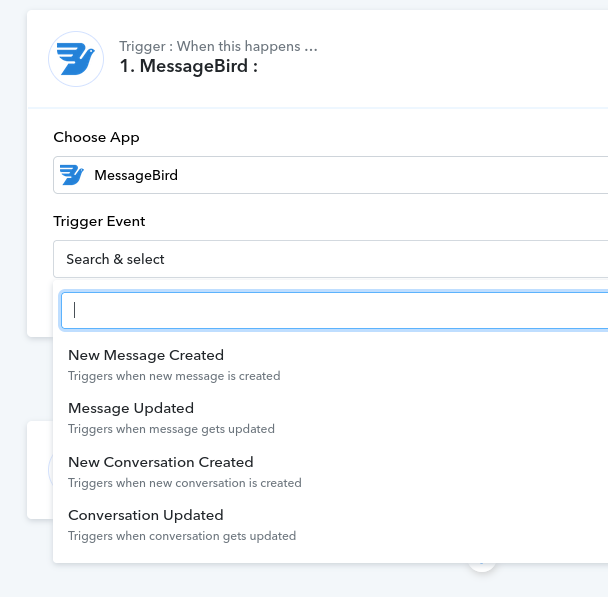
Task: Click the partially hidden round button below the list
Action: click(482, 566)
